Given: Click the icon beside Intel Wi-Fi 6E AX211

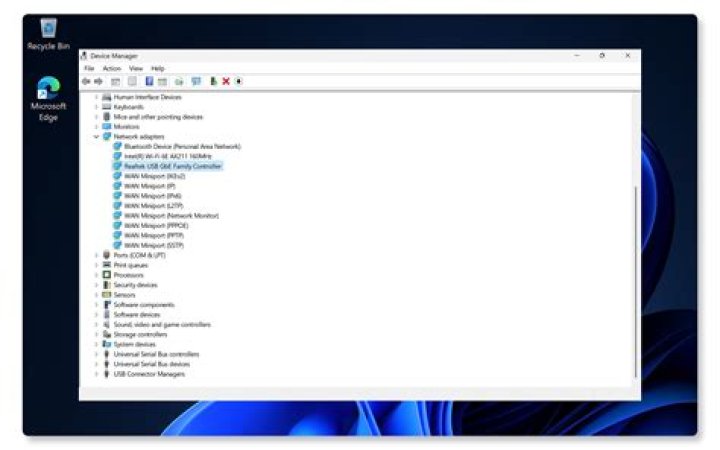Looking at the screenshot, I should point(117,156).
